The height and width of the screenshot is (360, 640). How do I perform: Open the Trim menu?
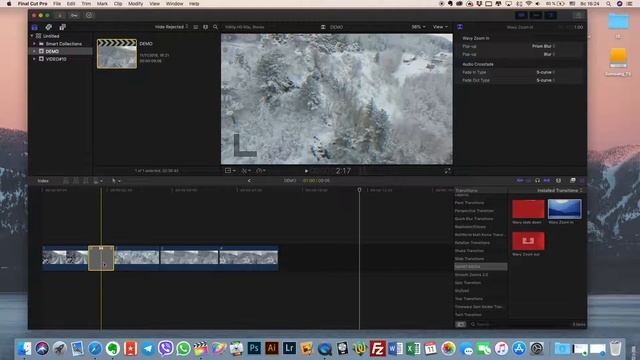[86, 4]
